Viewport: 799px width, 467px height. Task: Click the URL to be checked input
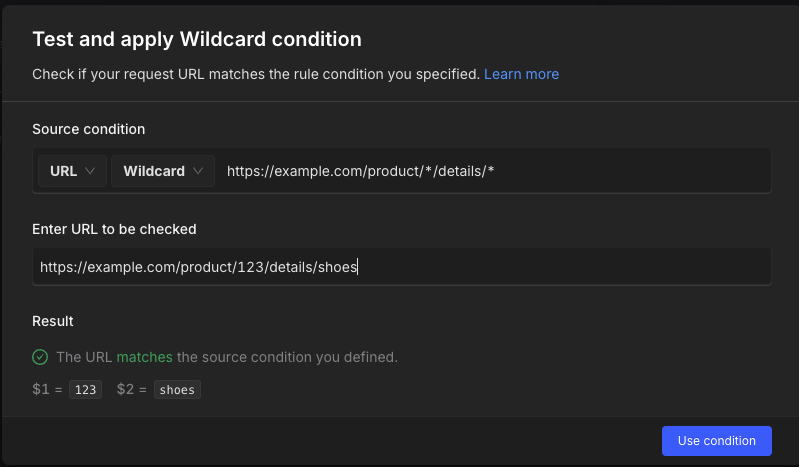400,267
